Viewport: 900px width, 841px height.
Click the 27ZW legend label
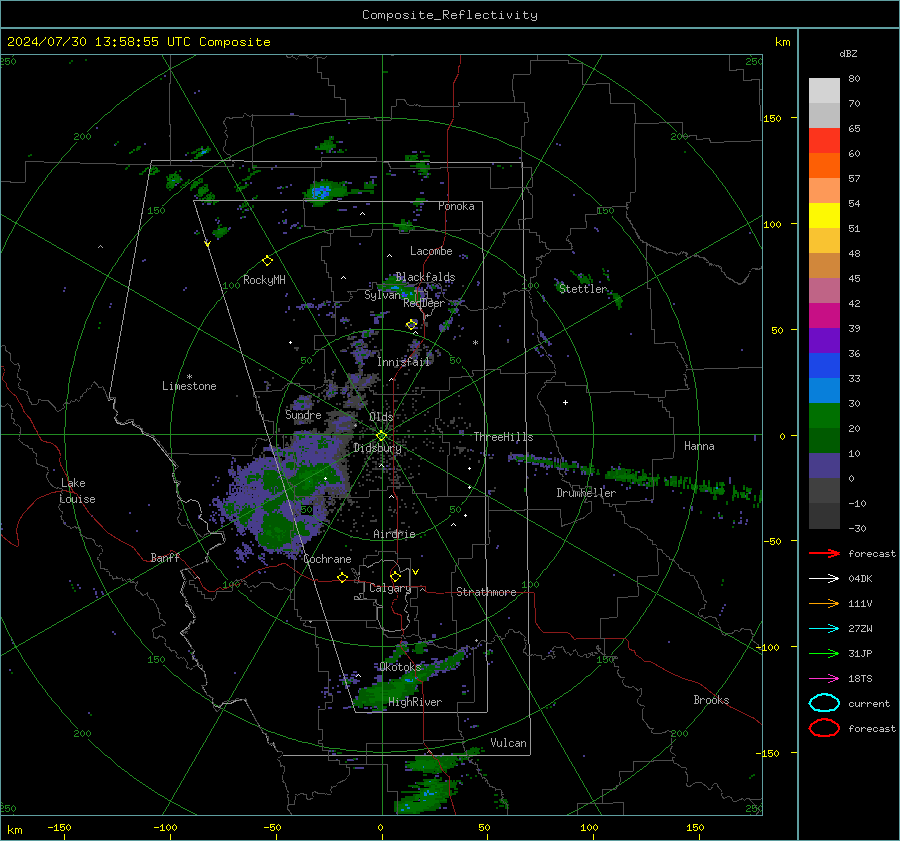[860, 628]
